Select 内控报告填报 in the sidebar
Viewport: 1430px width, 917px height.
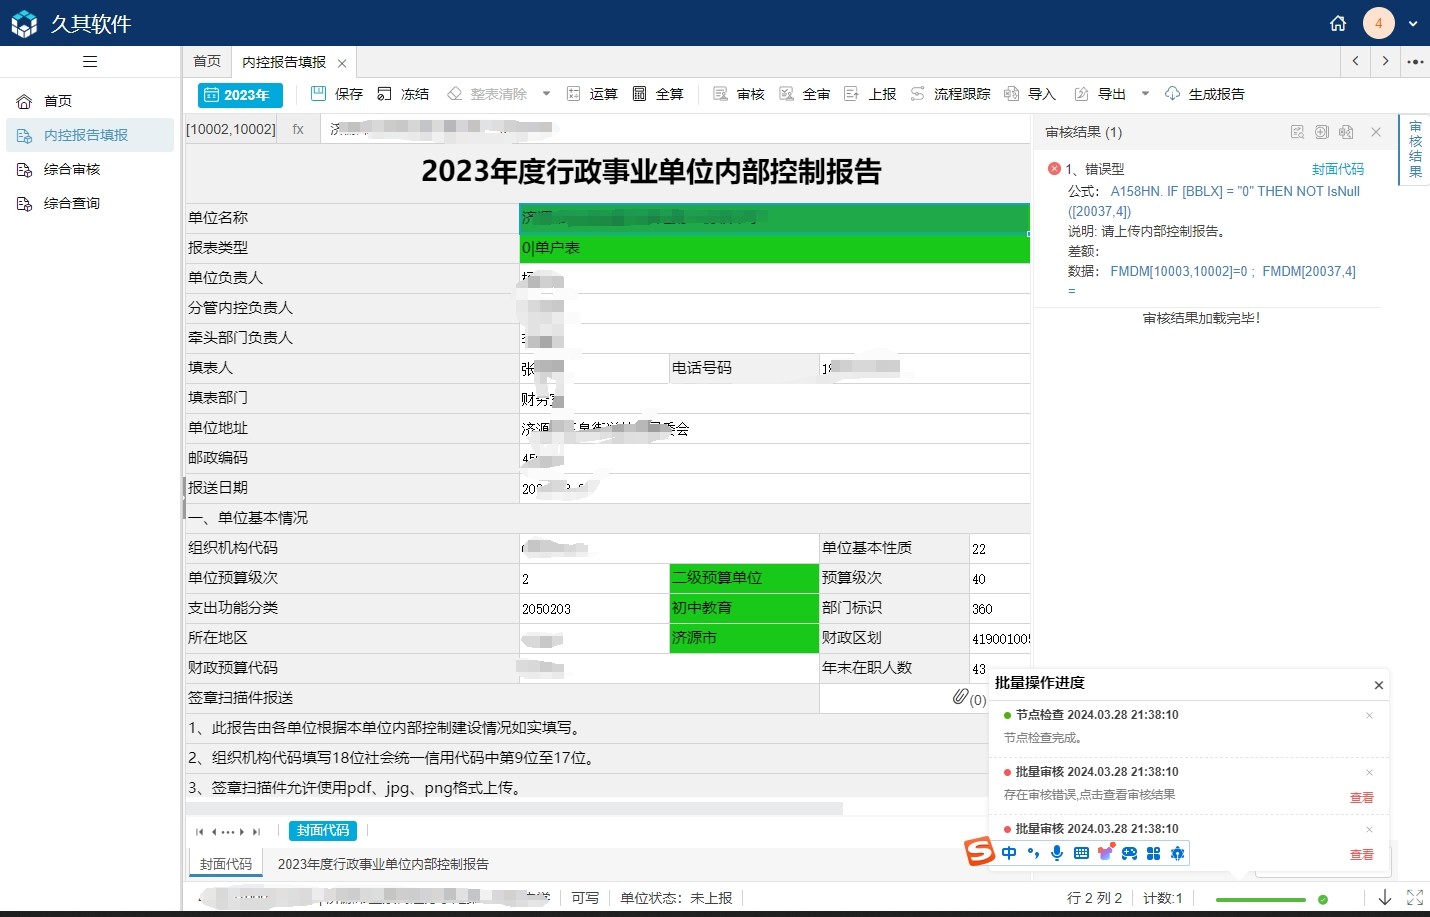click(x=90, y=135)
